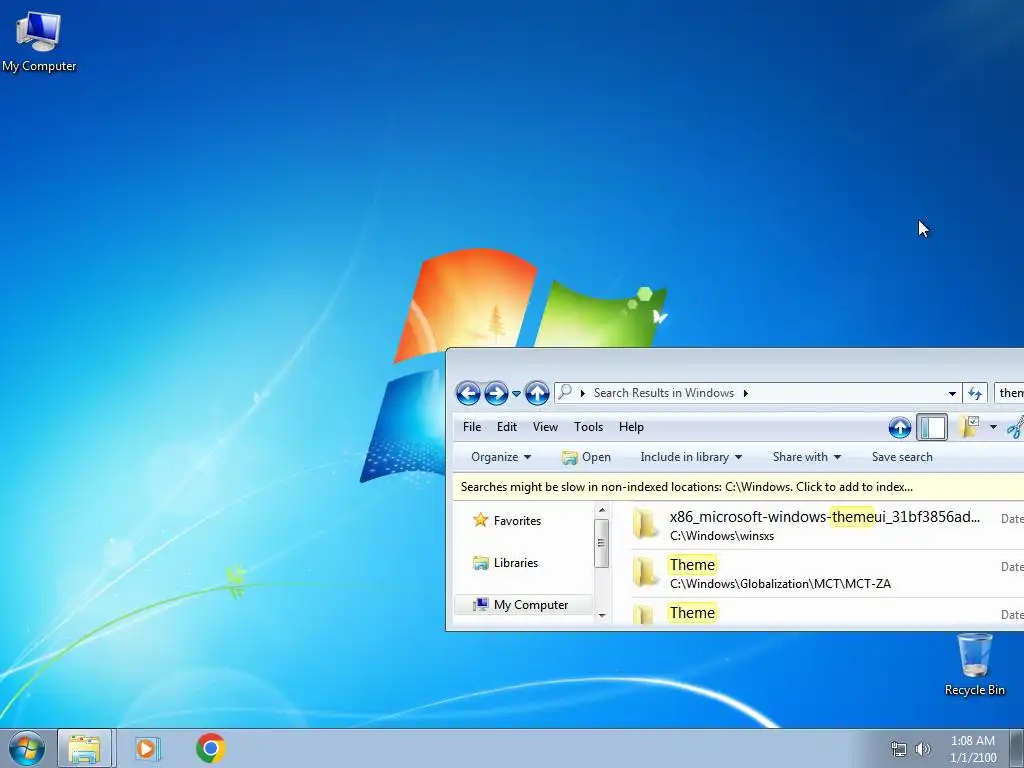The width and height of the screenshot is (1024, 768).
Task: Open Share with dropdown
Action: (807, 457)
